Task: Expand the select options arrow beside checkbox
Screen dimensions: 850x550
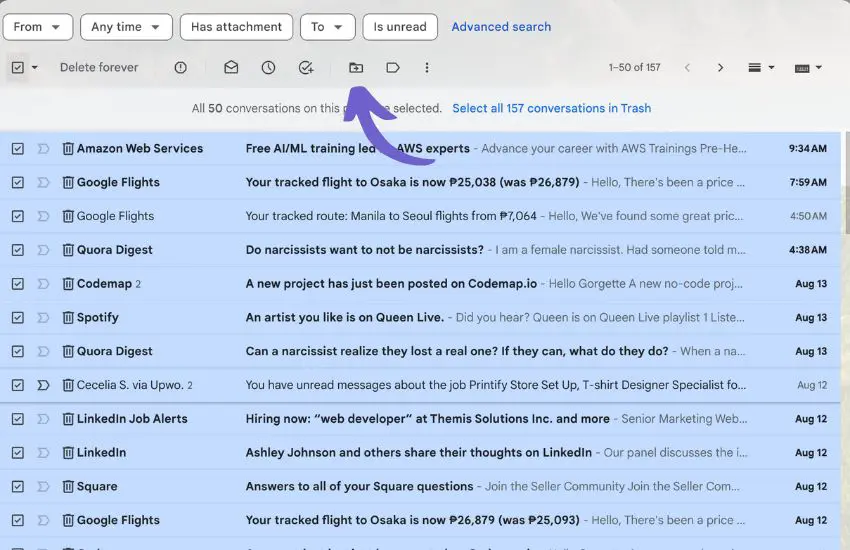Action: [35, 68]
